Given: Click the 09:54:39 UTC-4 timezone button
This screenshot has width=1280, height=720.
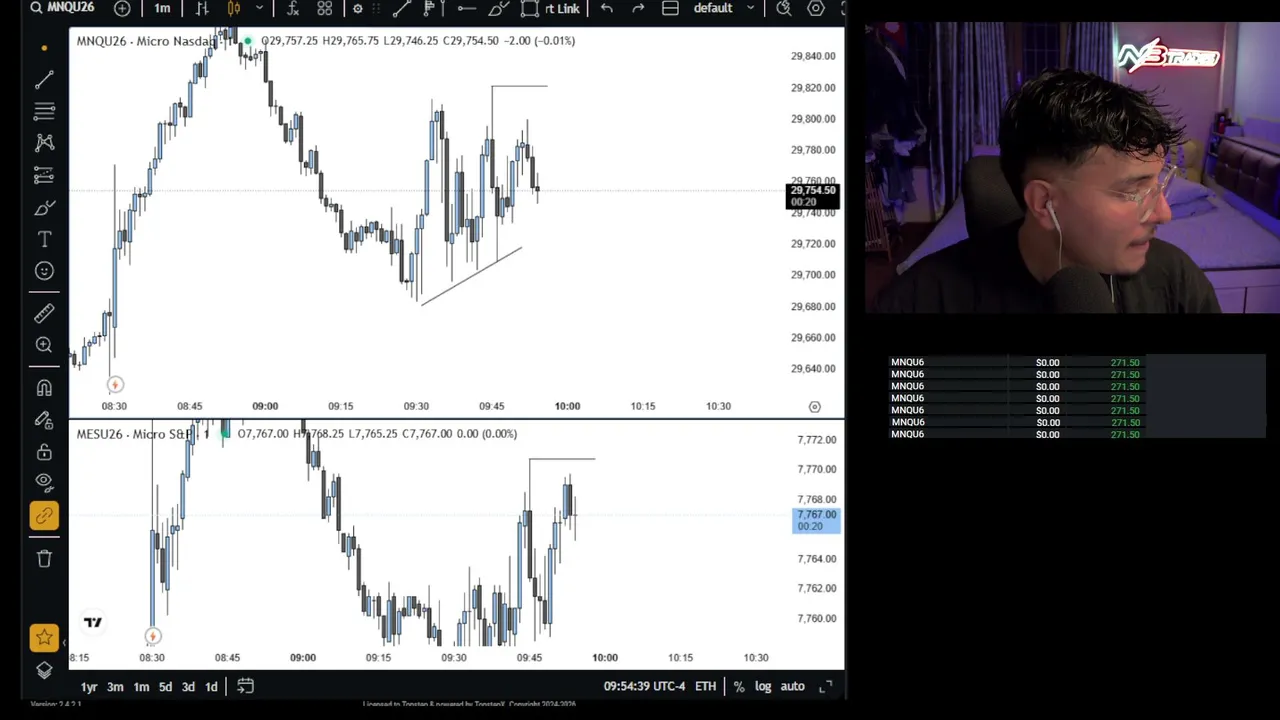Looking at the screenshot, I should 644,686.
